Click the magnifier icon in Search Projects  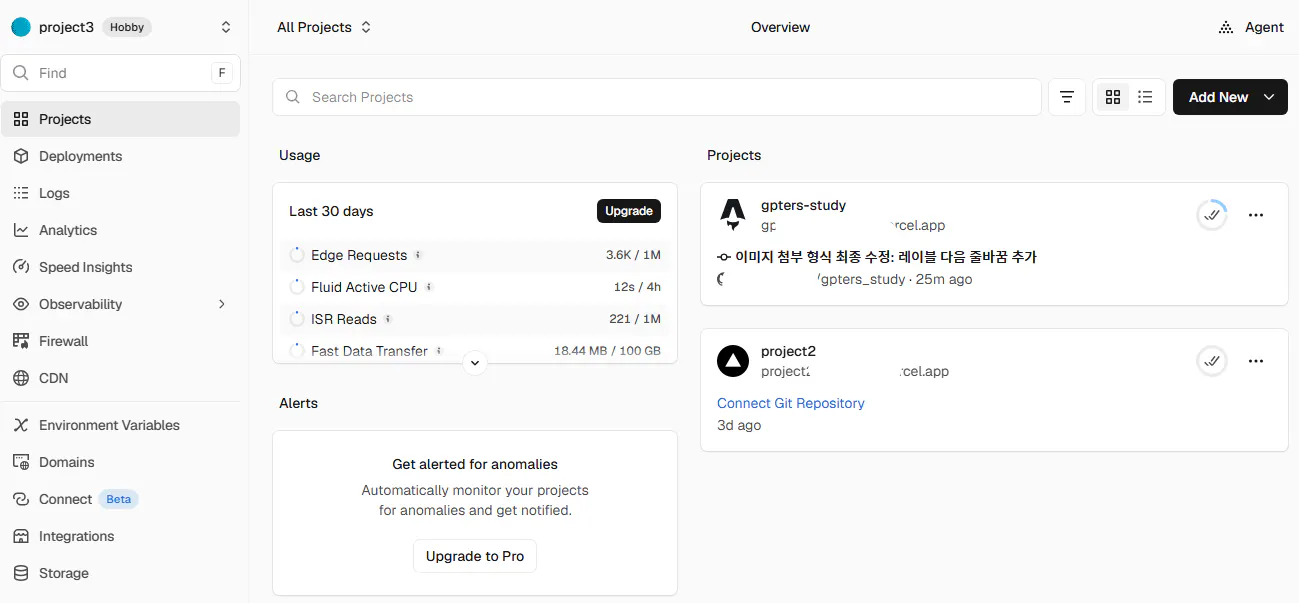[293, 97]
